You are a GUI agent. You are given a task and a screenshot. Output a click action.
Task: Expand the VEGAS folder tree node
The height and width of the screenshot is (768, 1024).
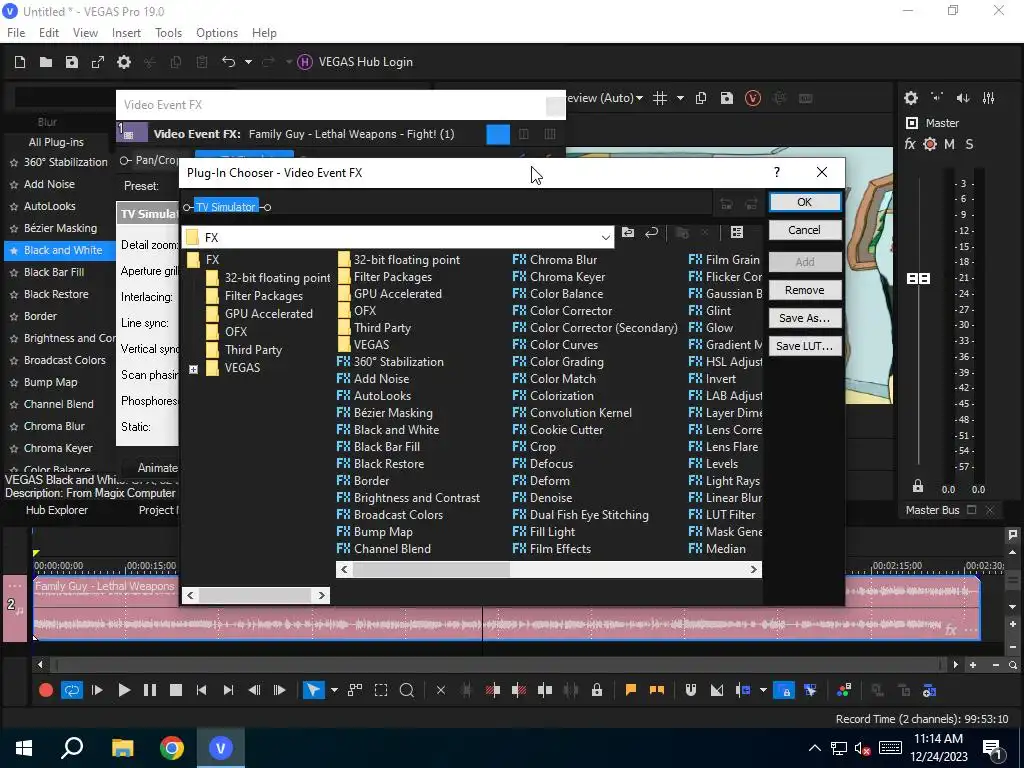point(193,370)
